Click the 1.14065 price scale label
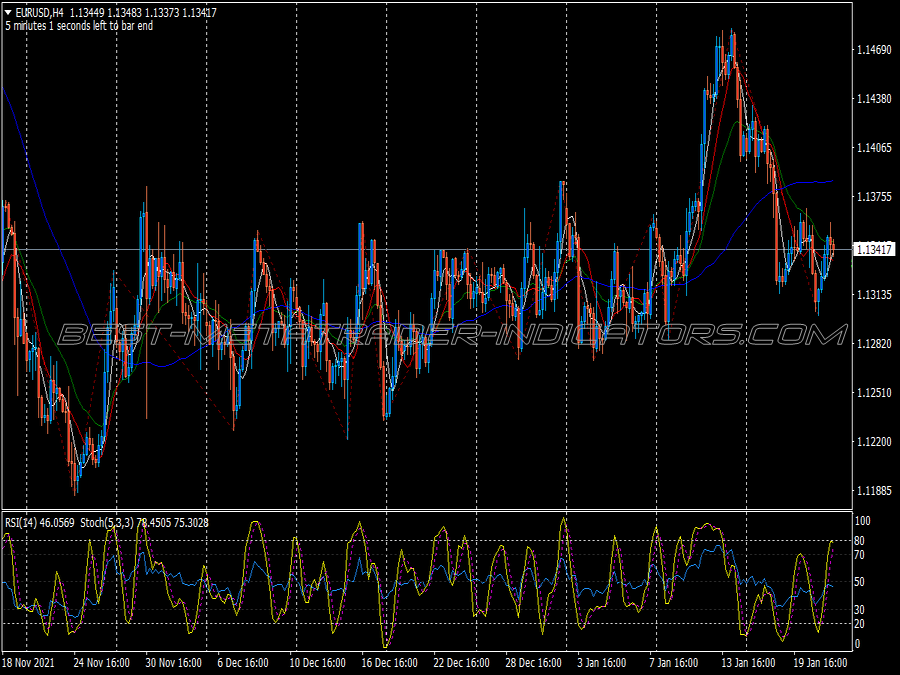 click(874, 148)
